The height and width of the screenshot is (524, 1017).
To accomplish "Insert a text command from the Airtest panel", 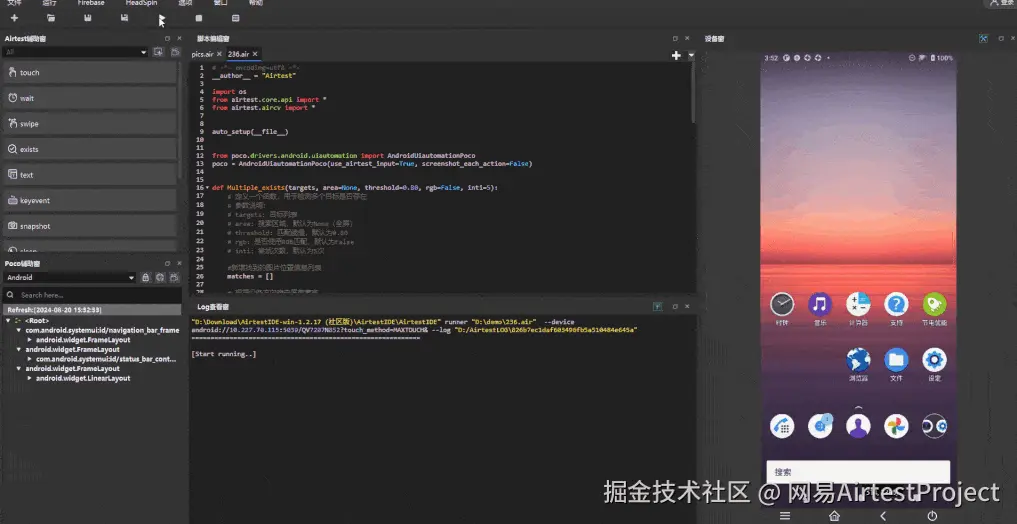I will [90, 175].
